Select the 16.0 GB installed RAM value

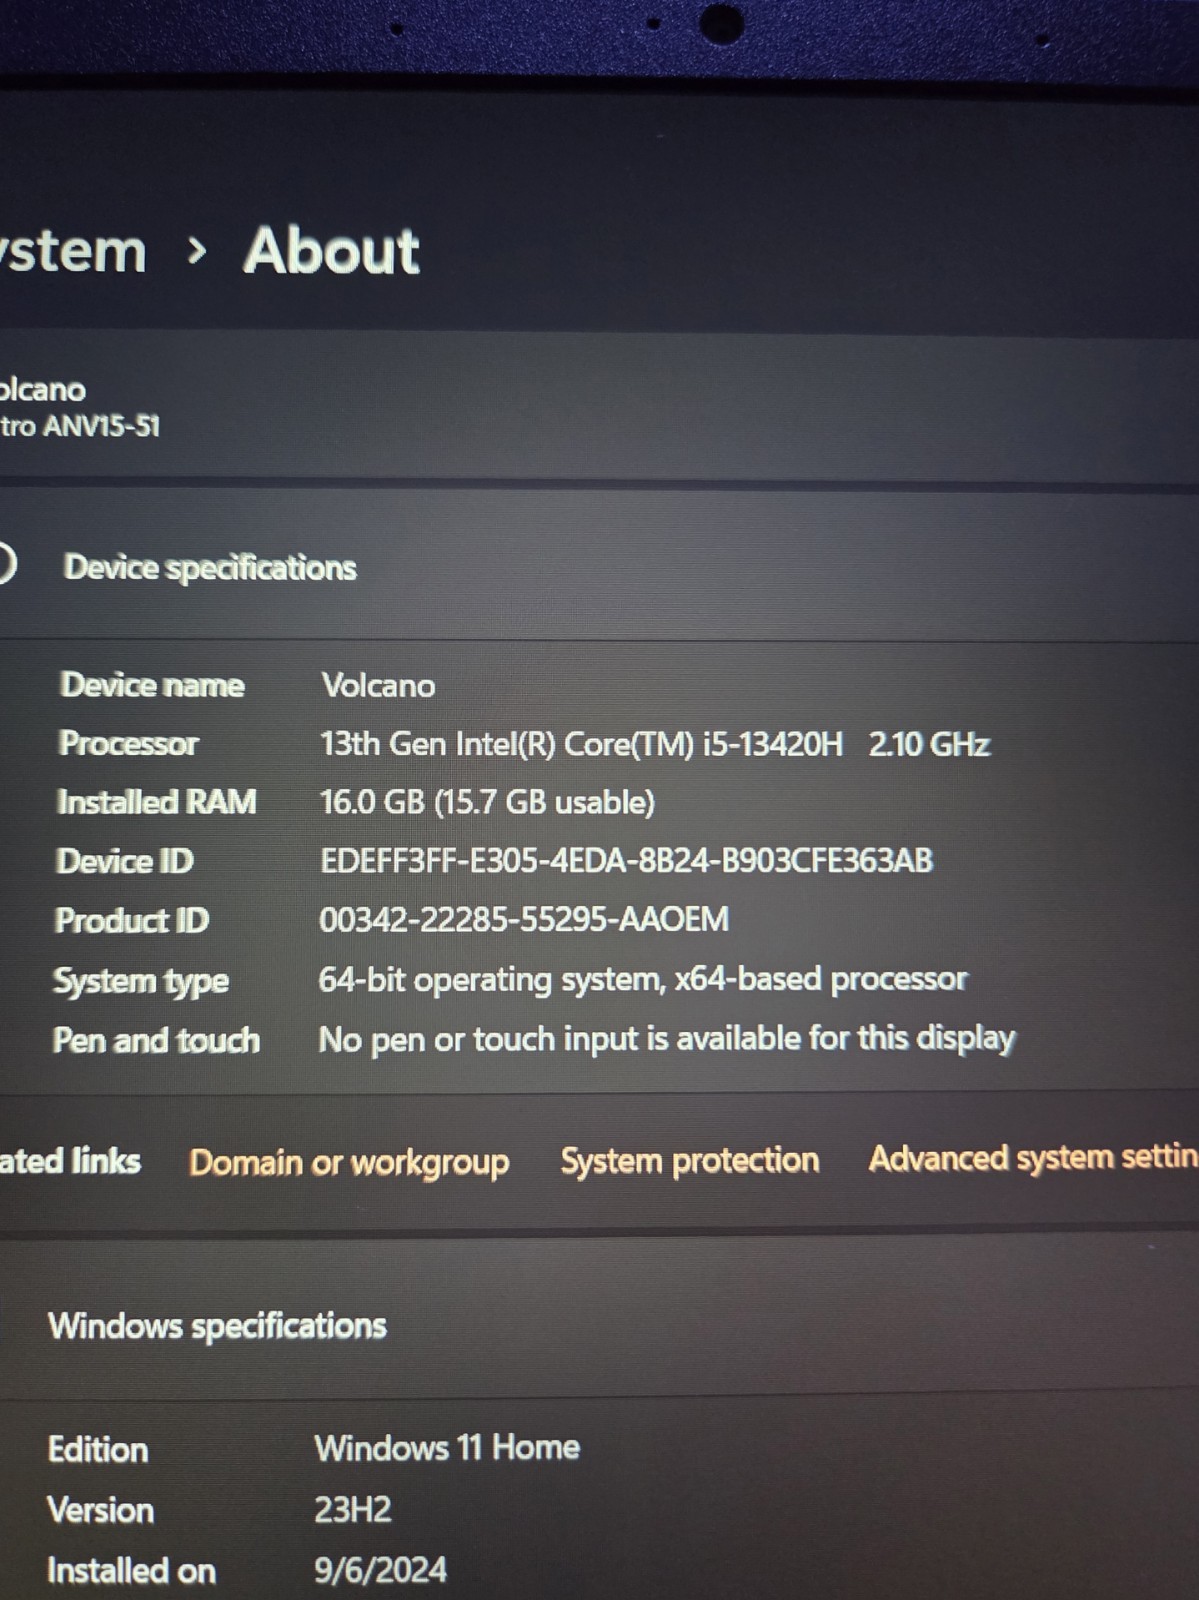pos(487,802)
